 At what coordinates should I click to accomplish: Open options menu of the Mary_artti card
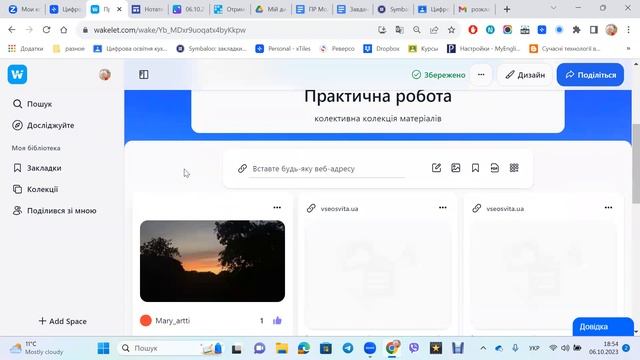point(277,208)
